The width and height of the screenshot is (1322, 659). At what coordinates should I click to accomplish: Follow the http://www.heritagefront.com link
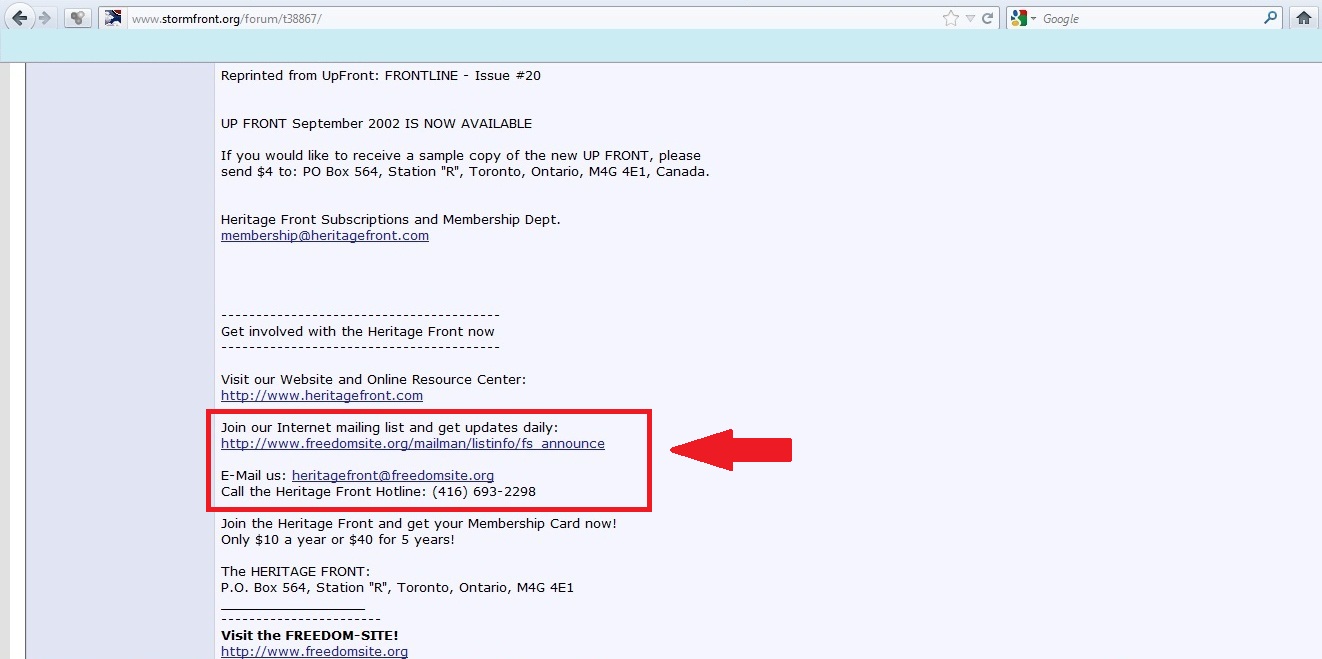tap(322, 396)
